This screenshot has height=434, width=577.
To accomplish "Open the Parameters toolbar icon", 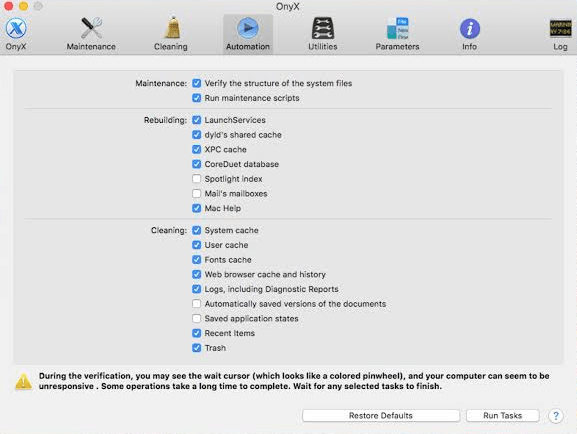I will click(398, 28).
